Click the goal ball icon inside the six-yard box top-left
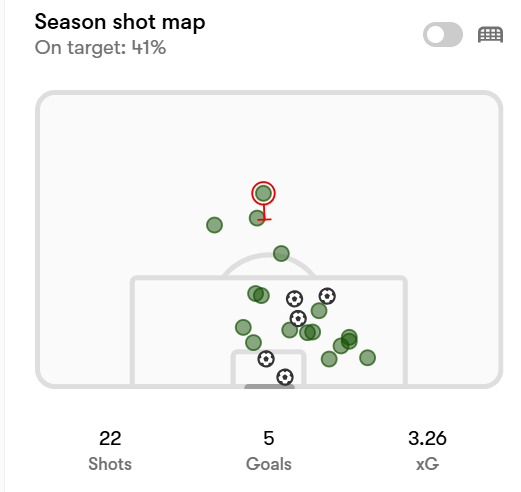 click(266, 359)
